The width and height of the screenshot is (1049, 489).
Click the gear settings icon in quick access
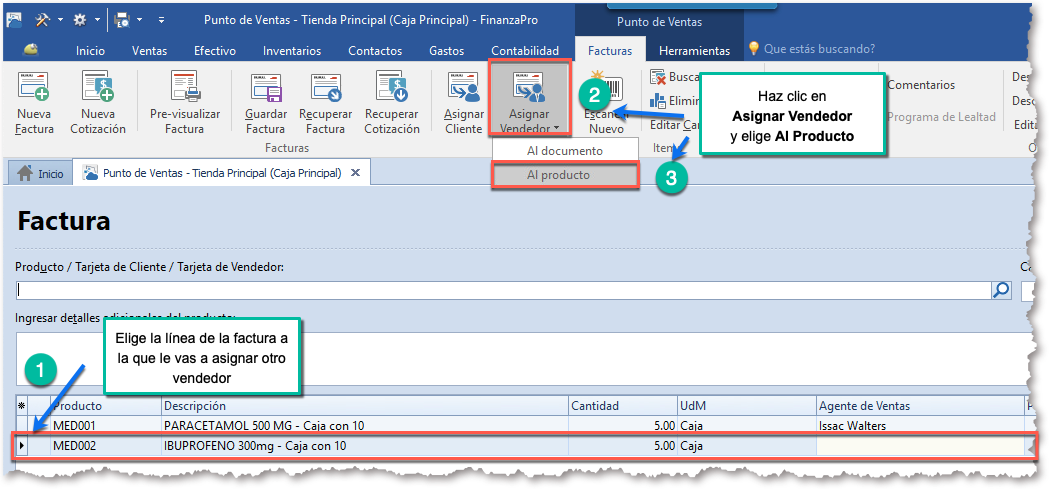coord(80,20)
